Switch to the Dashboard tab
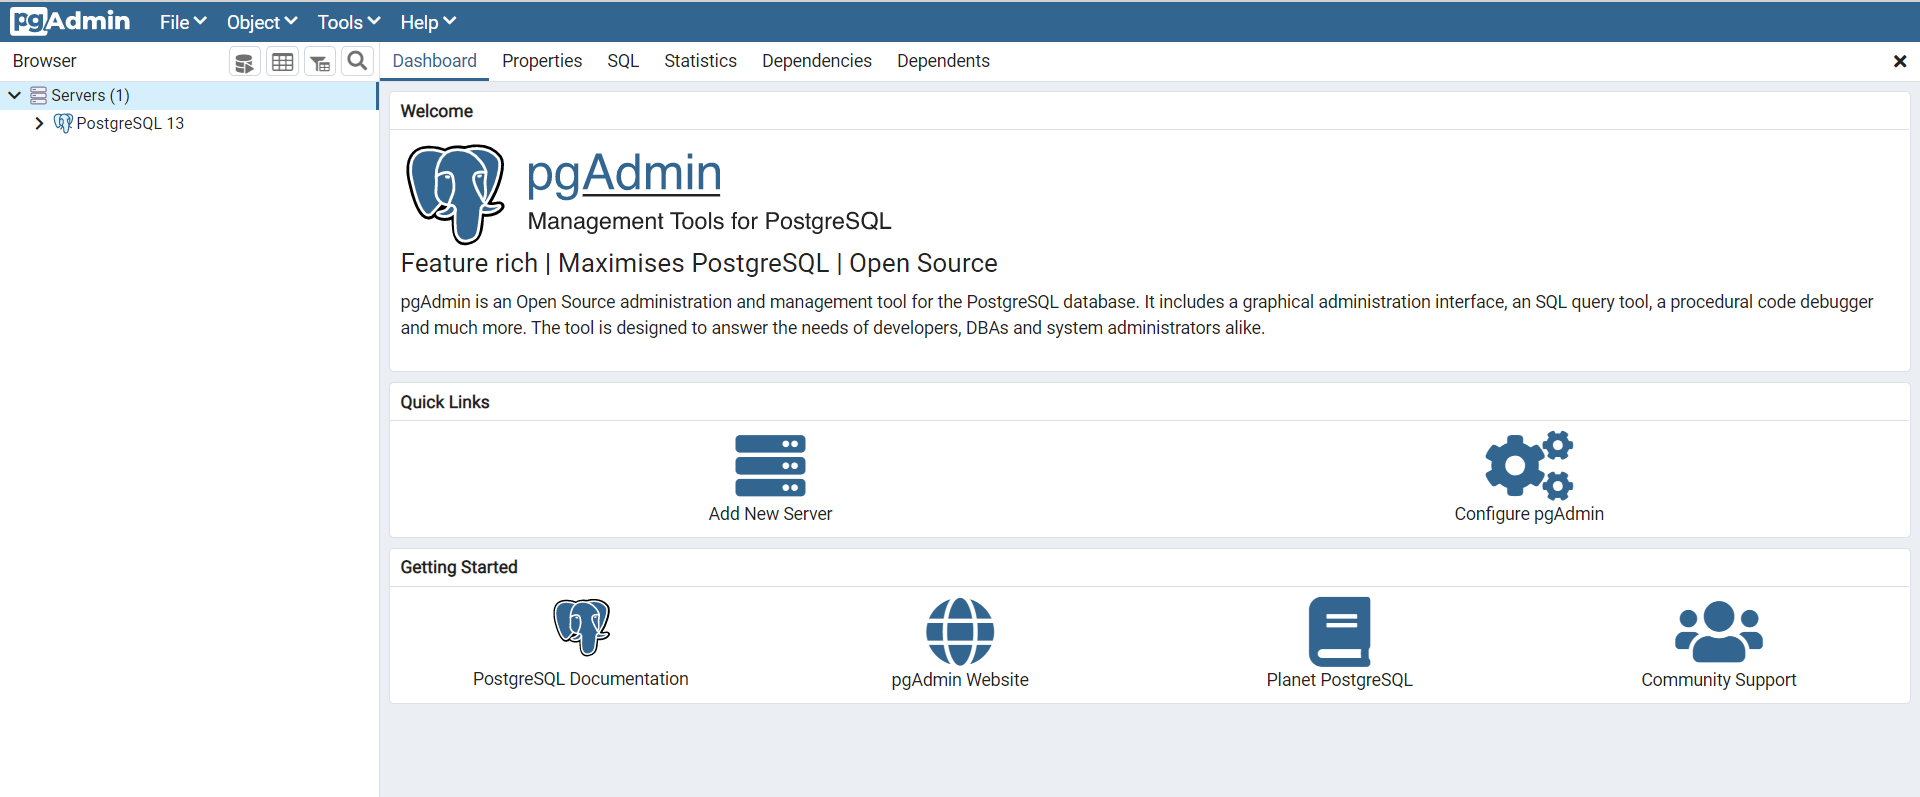 click(x=435, y=61)
